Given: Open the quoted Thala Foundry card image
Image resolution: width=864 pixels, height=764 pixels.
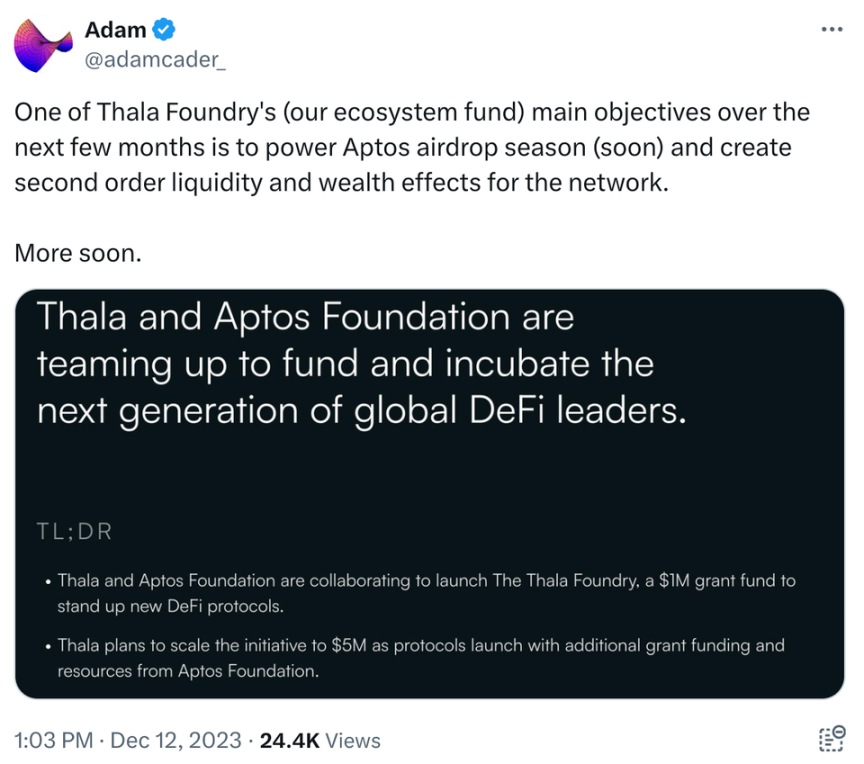Looking at the screenshot, I should (430, 494).
